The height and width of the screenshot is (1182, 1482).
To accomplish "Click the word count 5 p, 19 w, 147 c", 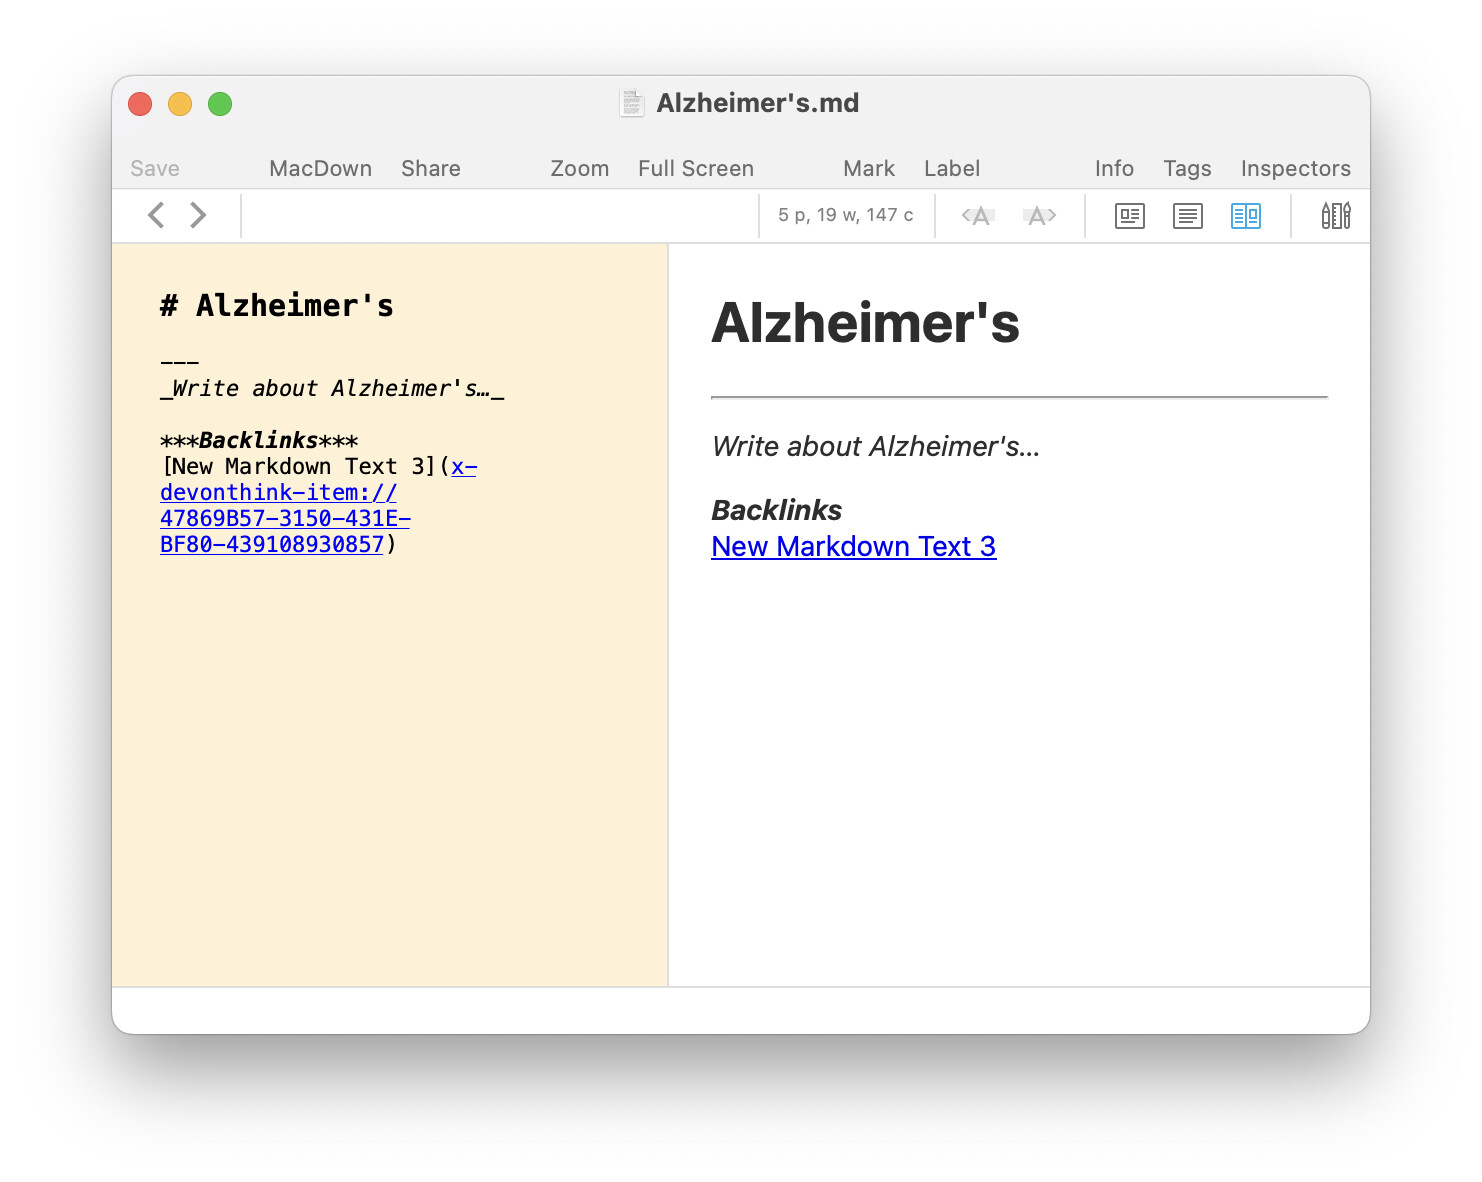I will tap(846, 215).
